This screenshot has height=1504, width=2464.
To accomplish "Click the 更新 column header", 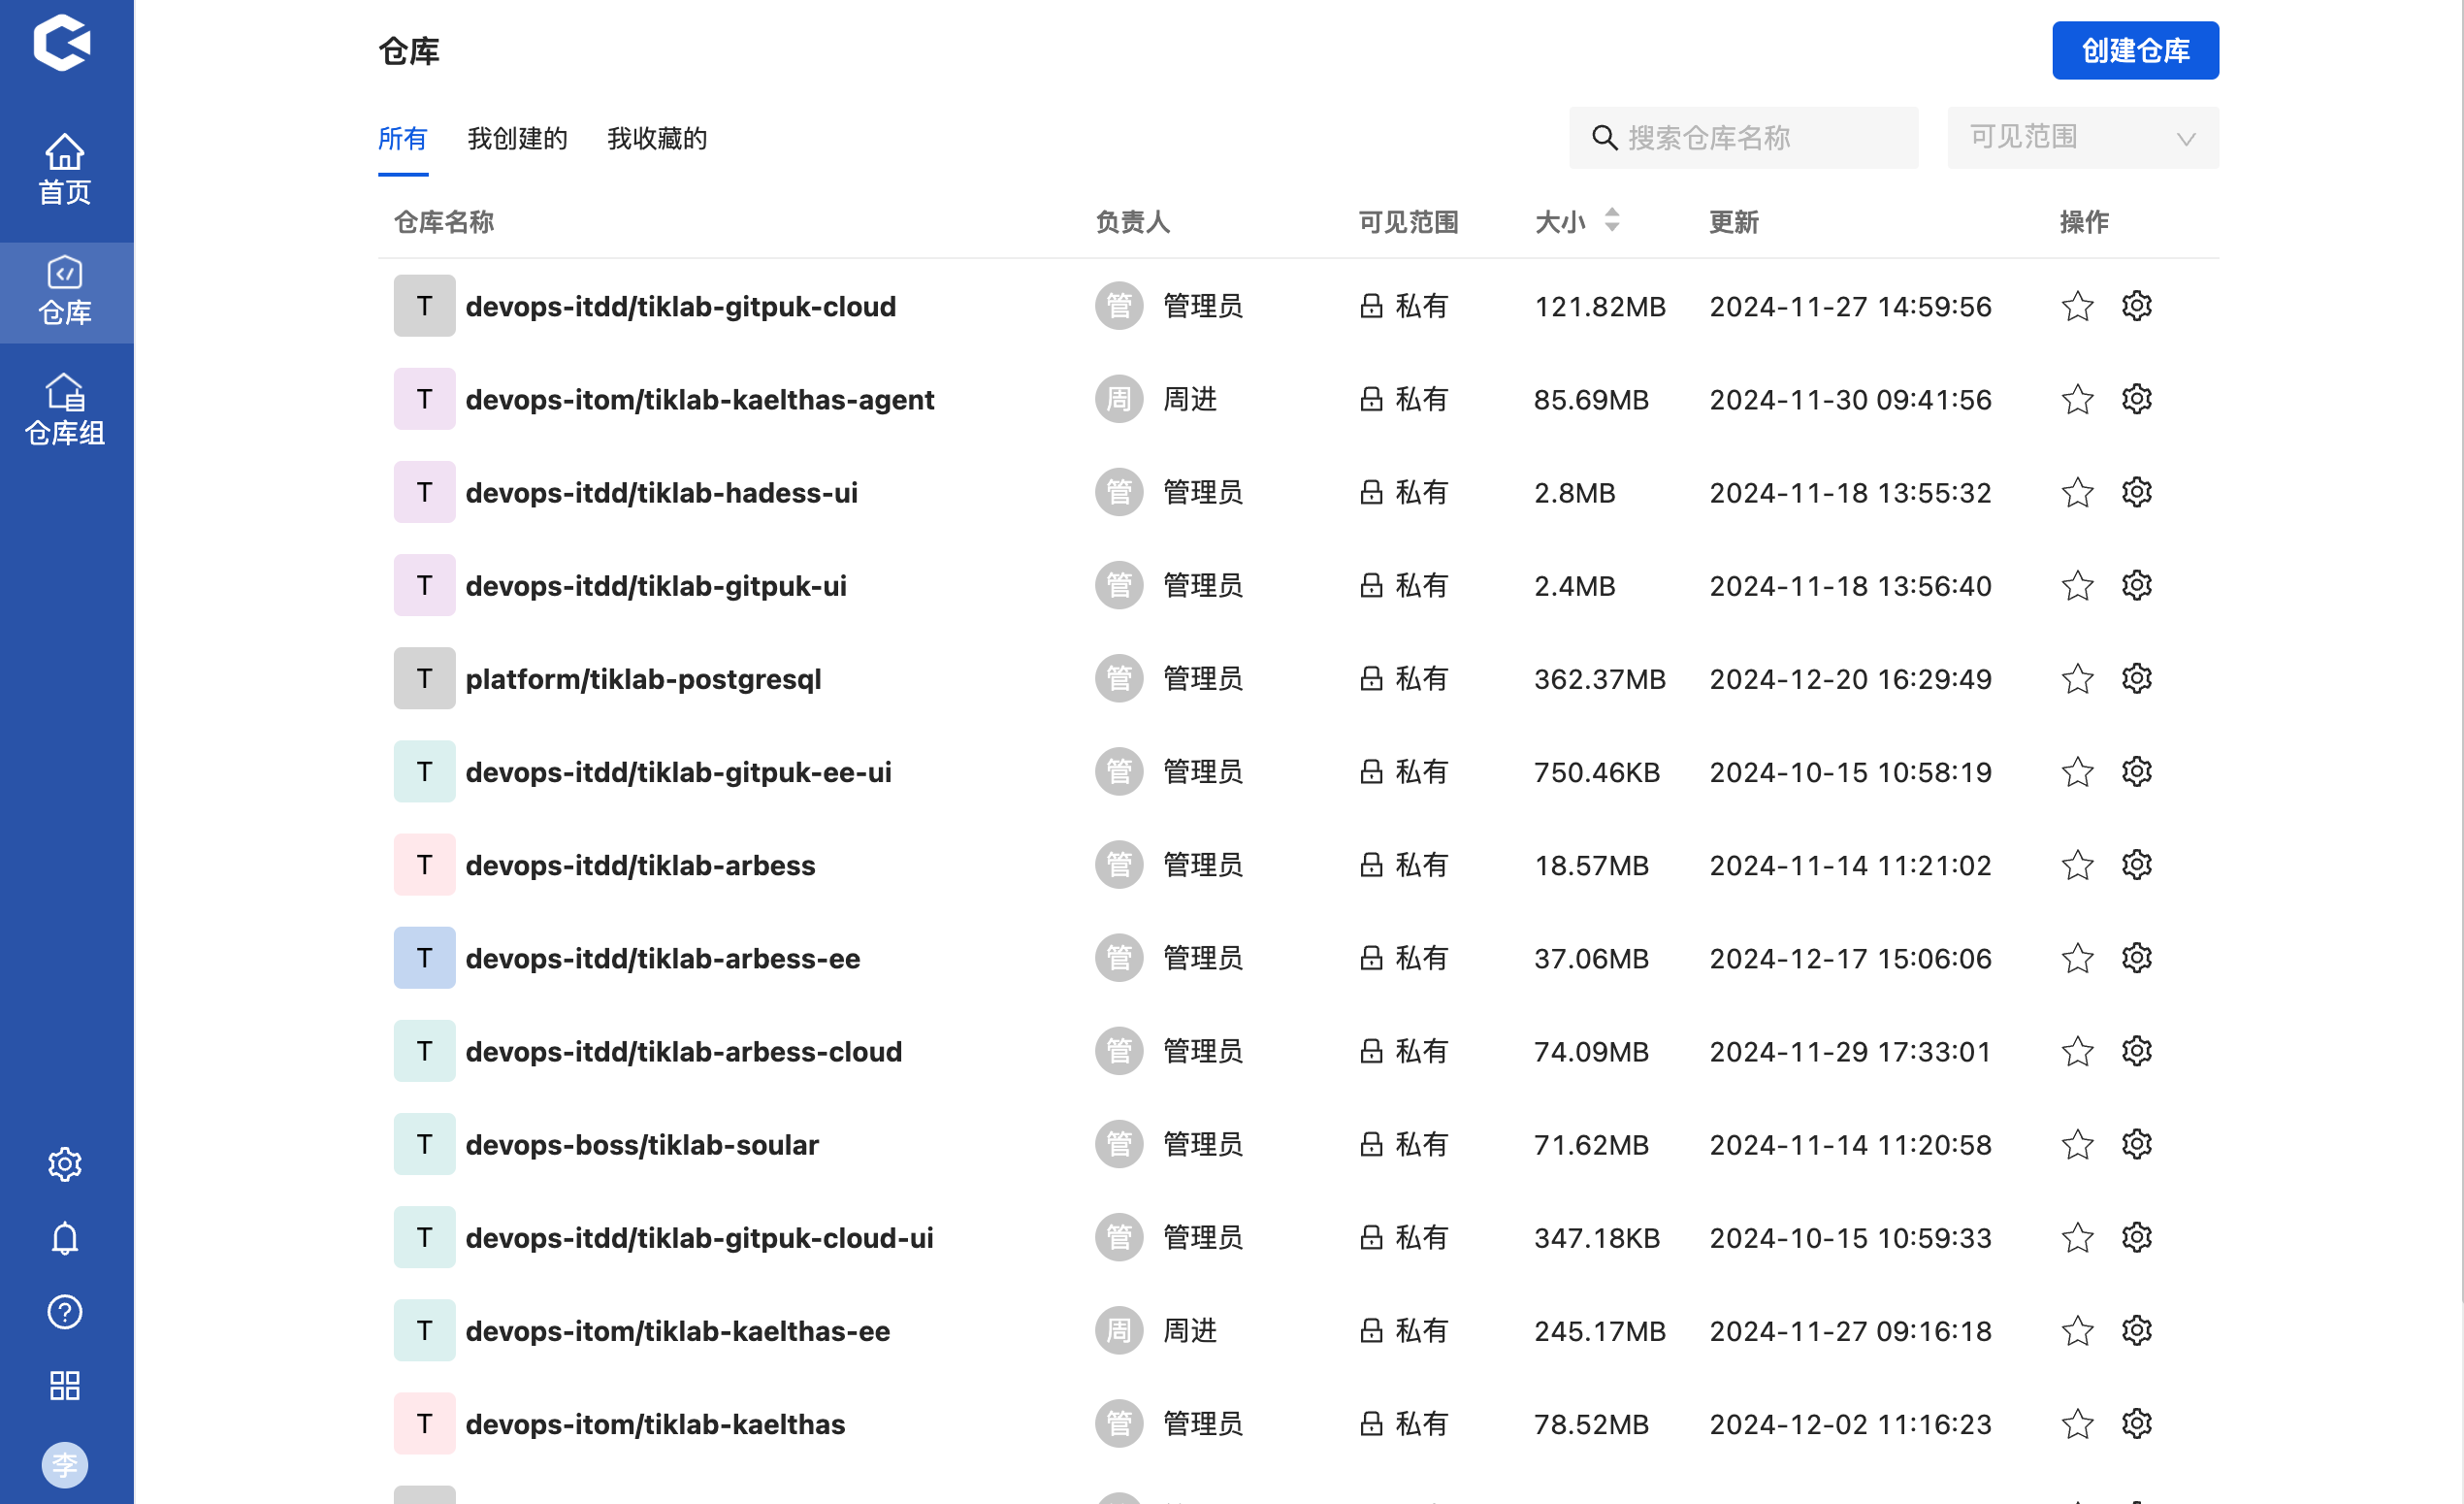I will pyautogui.click(x=1733, y=221).
